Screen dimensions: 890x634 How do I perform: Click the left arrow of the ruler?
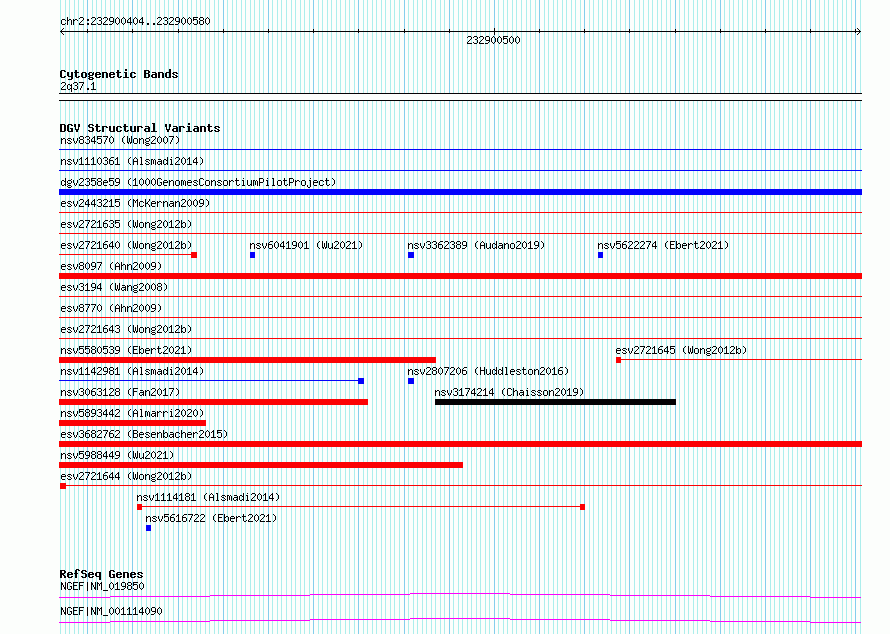click(x=62, y=32)
